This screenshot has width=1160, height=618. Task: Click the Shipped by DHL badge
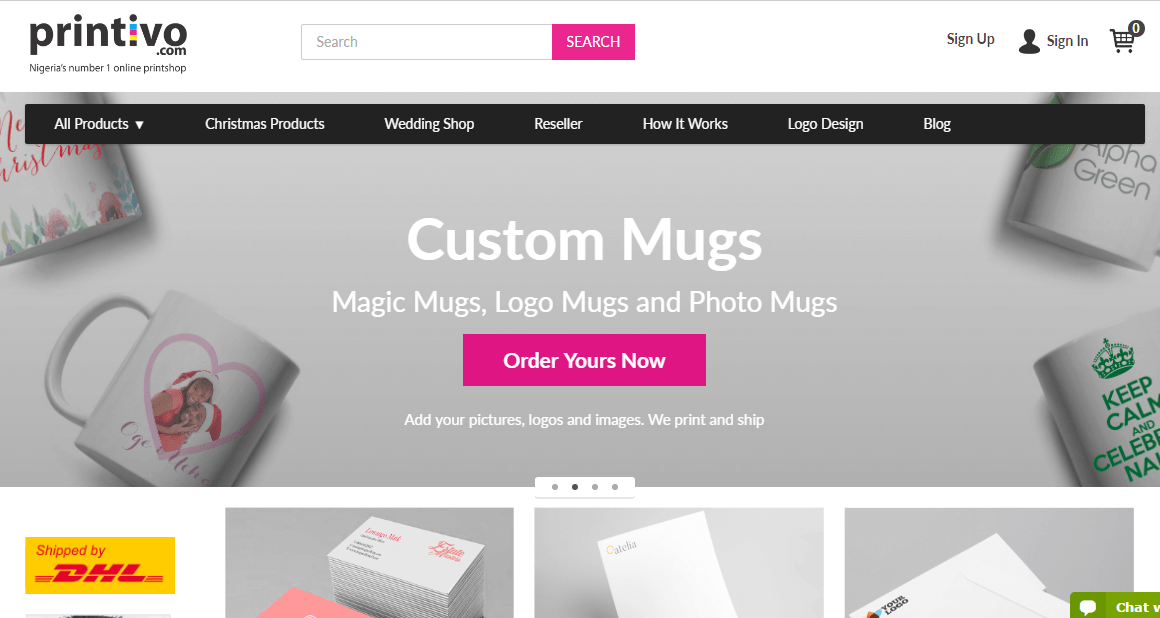point(100,565)
